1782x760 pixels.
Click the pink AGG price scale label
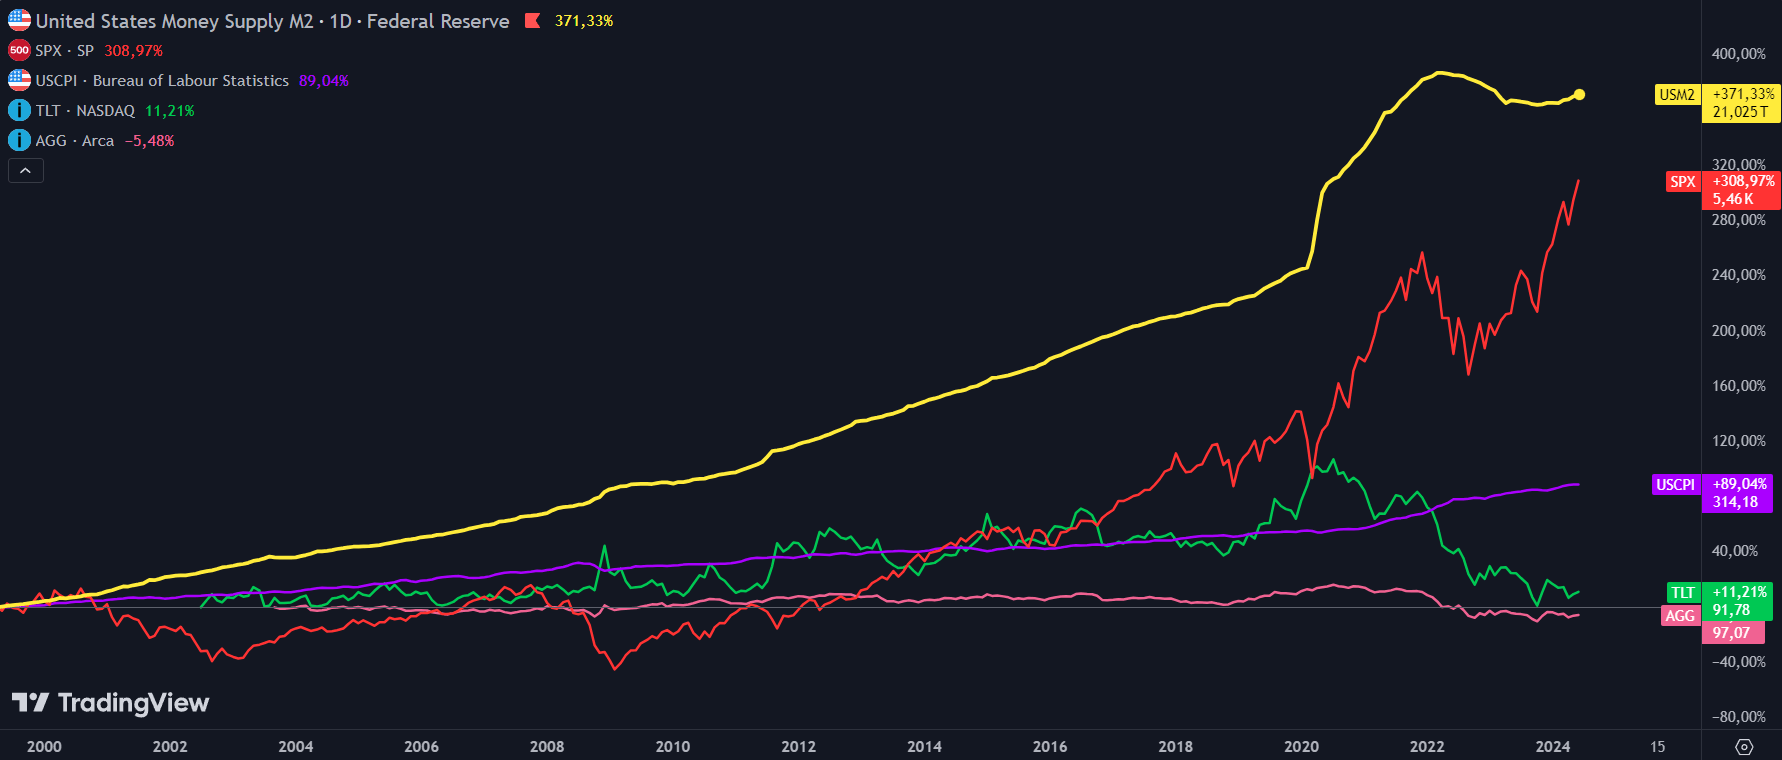tap(1680, 616)
